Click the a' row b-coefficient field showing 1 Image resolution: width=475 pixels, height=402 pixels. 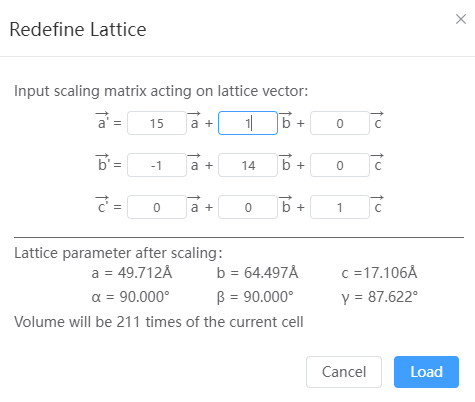pos(248,123)
